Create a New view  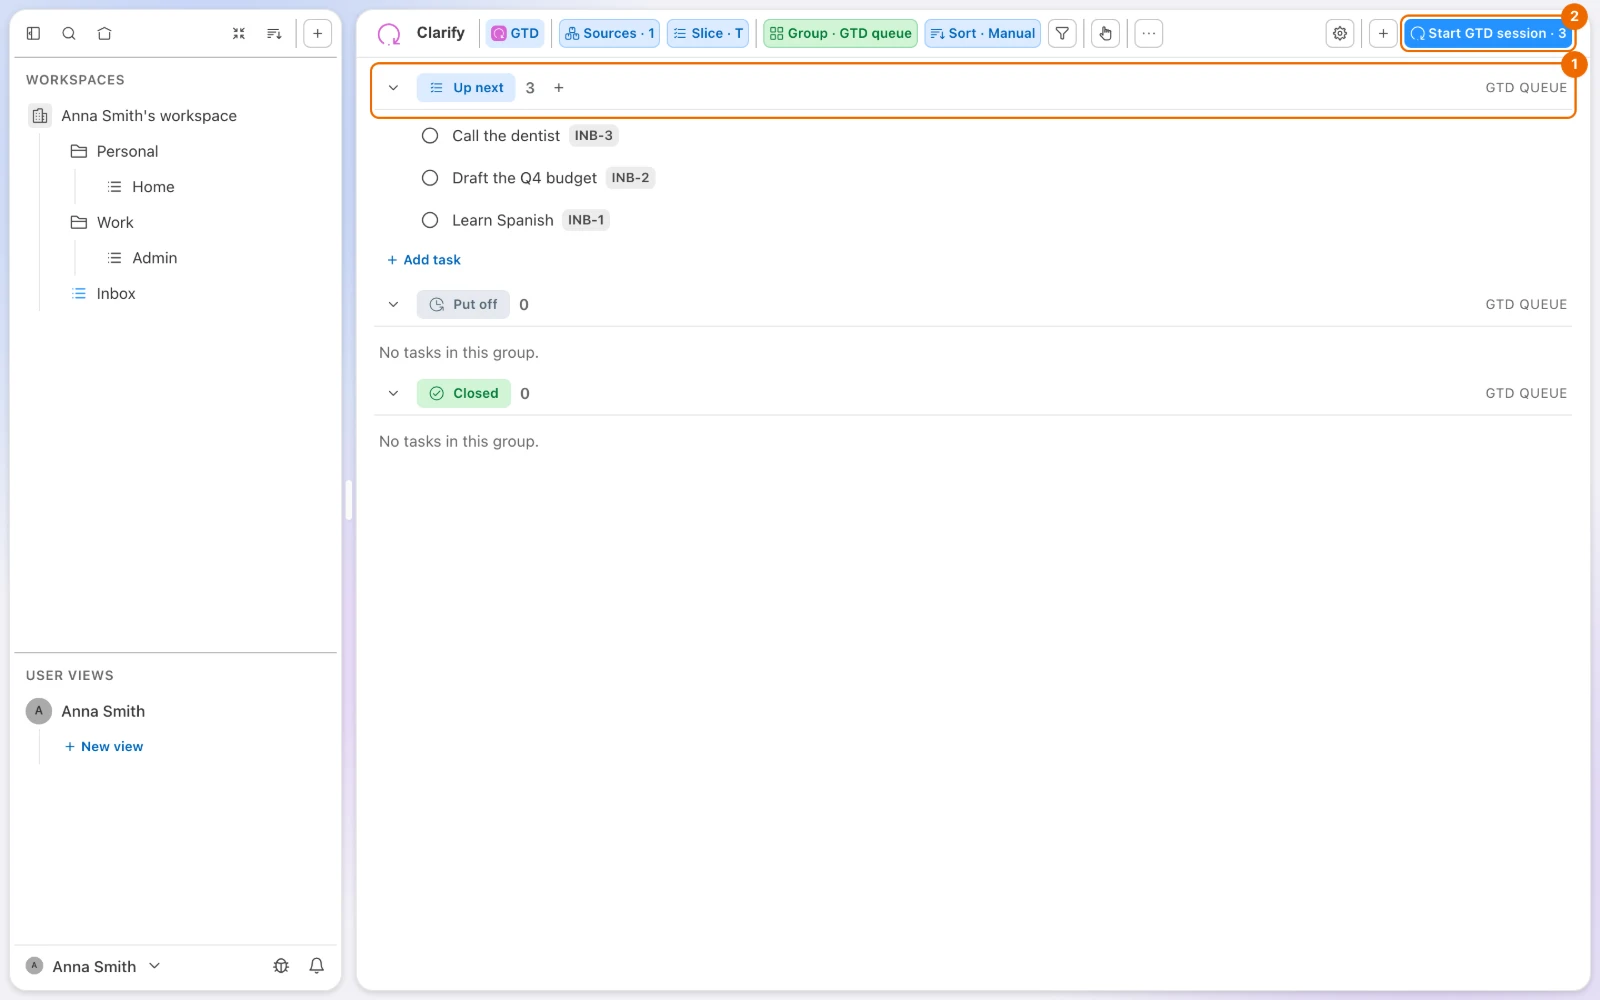coord(104,747)
